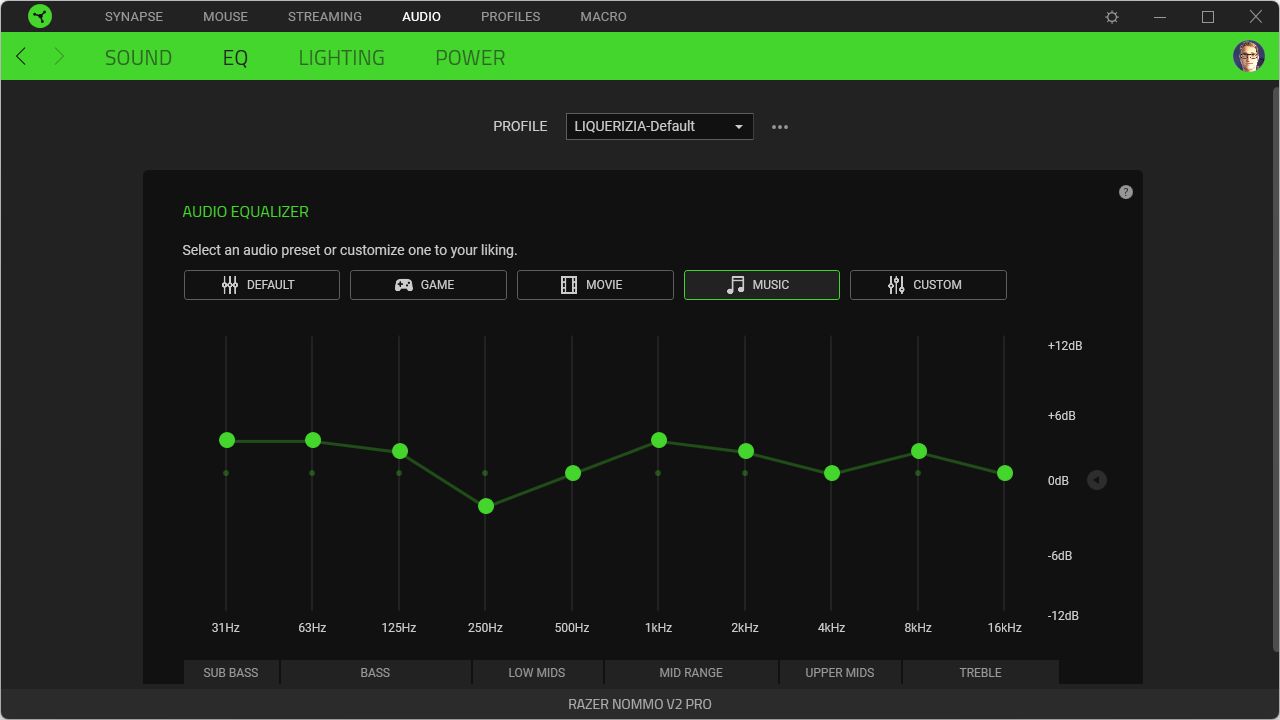Open the Sound subtab
1280x720 pixels.
(x=138, y=57)
